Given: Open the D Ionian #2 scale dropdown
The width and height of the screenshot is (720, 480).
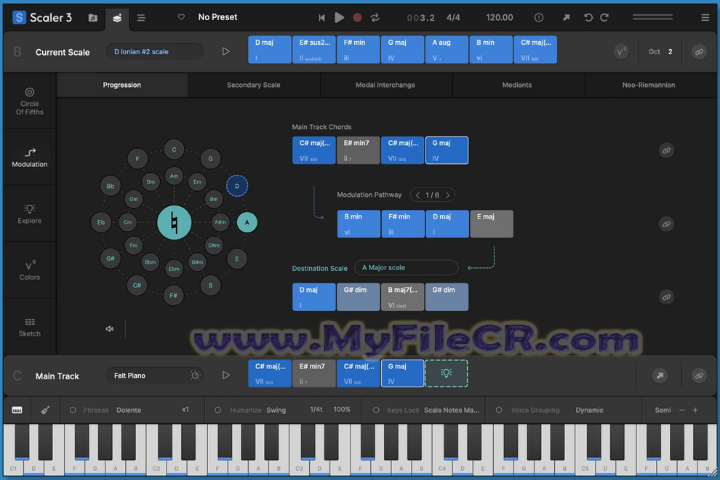Looking at the screenshot, I should (154, 51).
